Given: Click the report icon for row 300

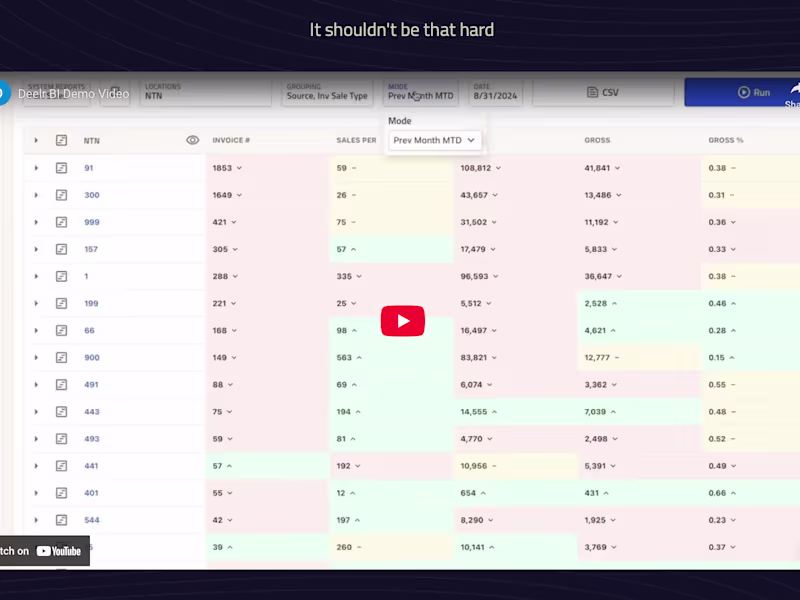Looking at the screenshot, I should click(61, 195).
